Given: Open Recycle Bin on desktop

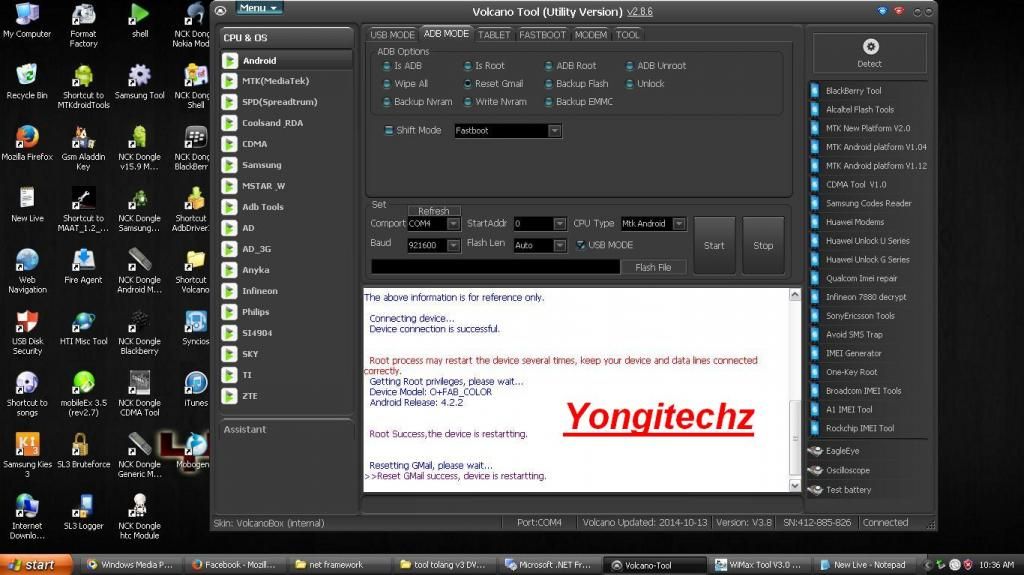Looking at the screenshot, I should [27, 82].
